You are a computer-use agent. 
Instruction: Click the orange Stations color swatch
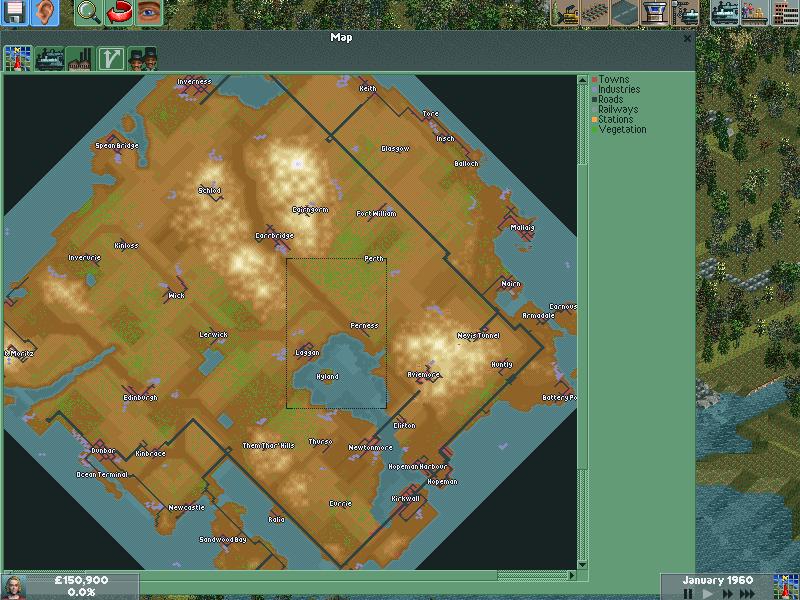594,119
